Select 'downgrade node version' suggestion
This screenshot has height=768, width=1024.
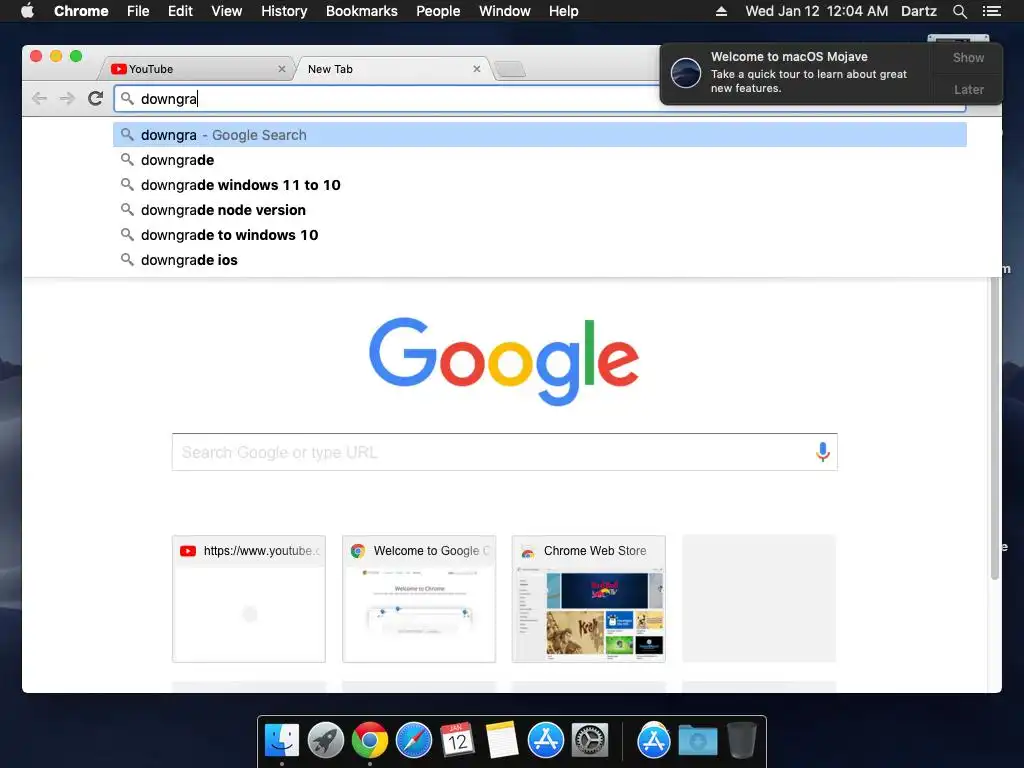pos(539,210)
